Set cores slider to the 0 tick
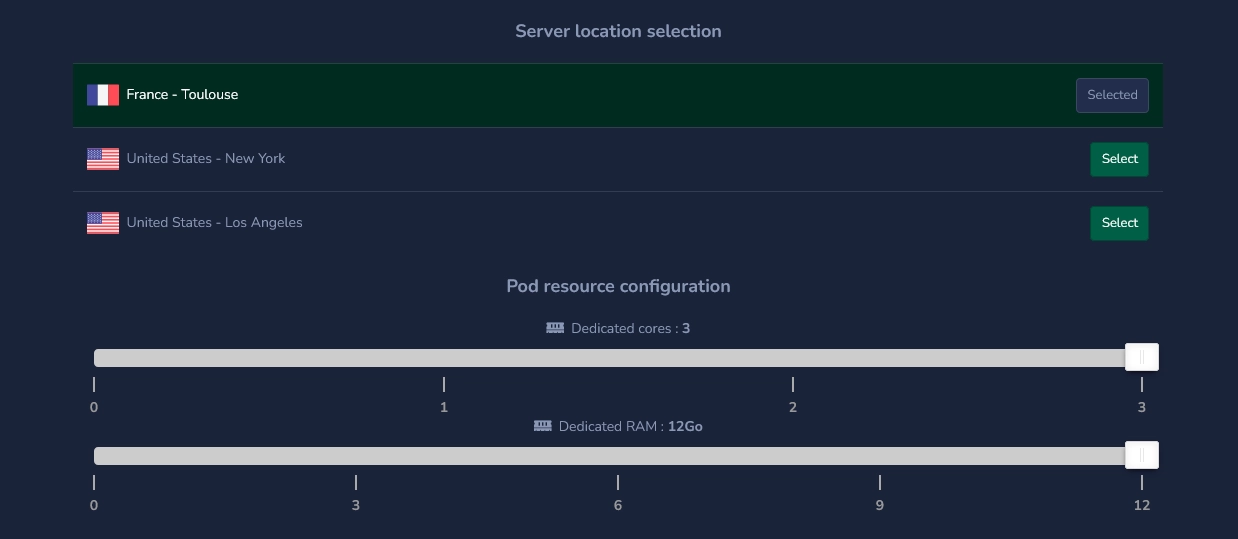This screenshot has width=1238, height=539. click(95, 358)
